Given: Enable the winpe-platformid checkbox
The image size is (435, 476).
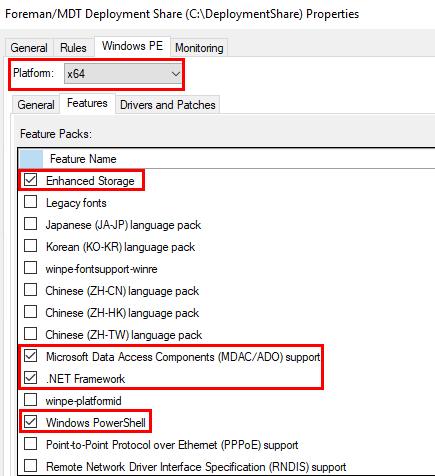Looking at the screenshot, I should 30,400.
